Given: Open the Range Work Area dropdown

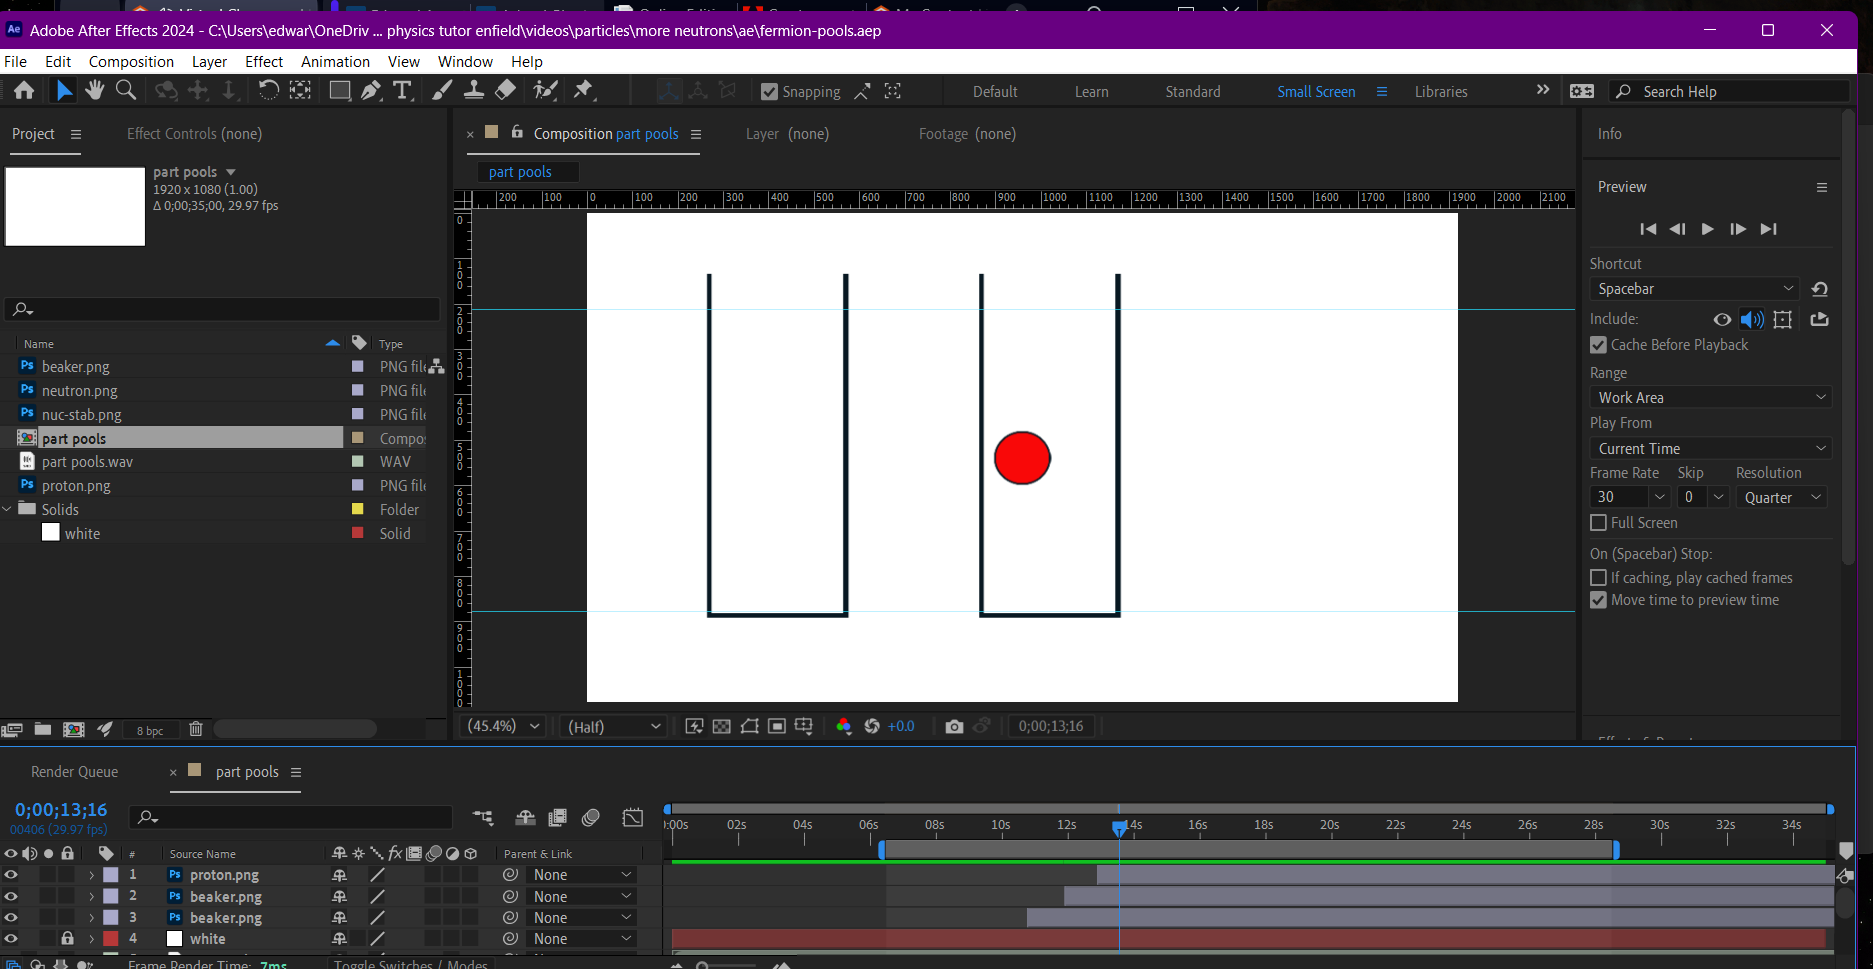Looking at the screenshot, I should click(x=1710, y=398).
